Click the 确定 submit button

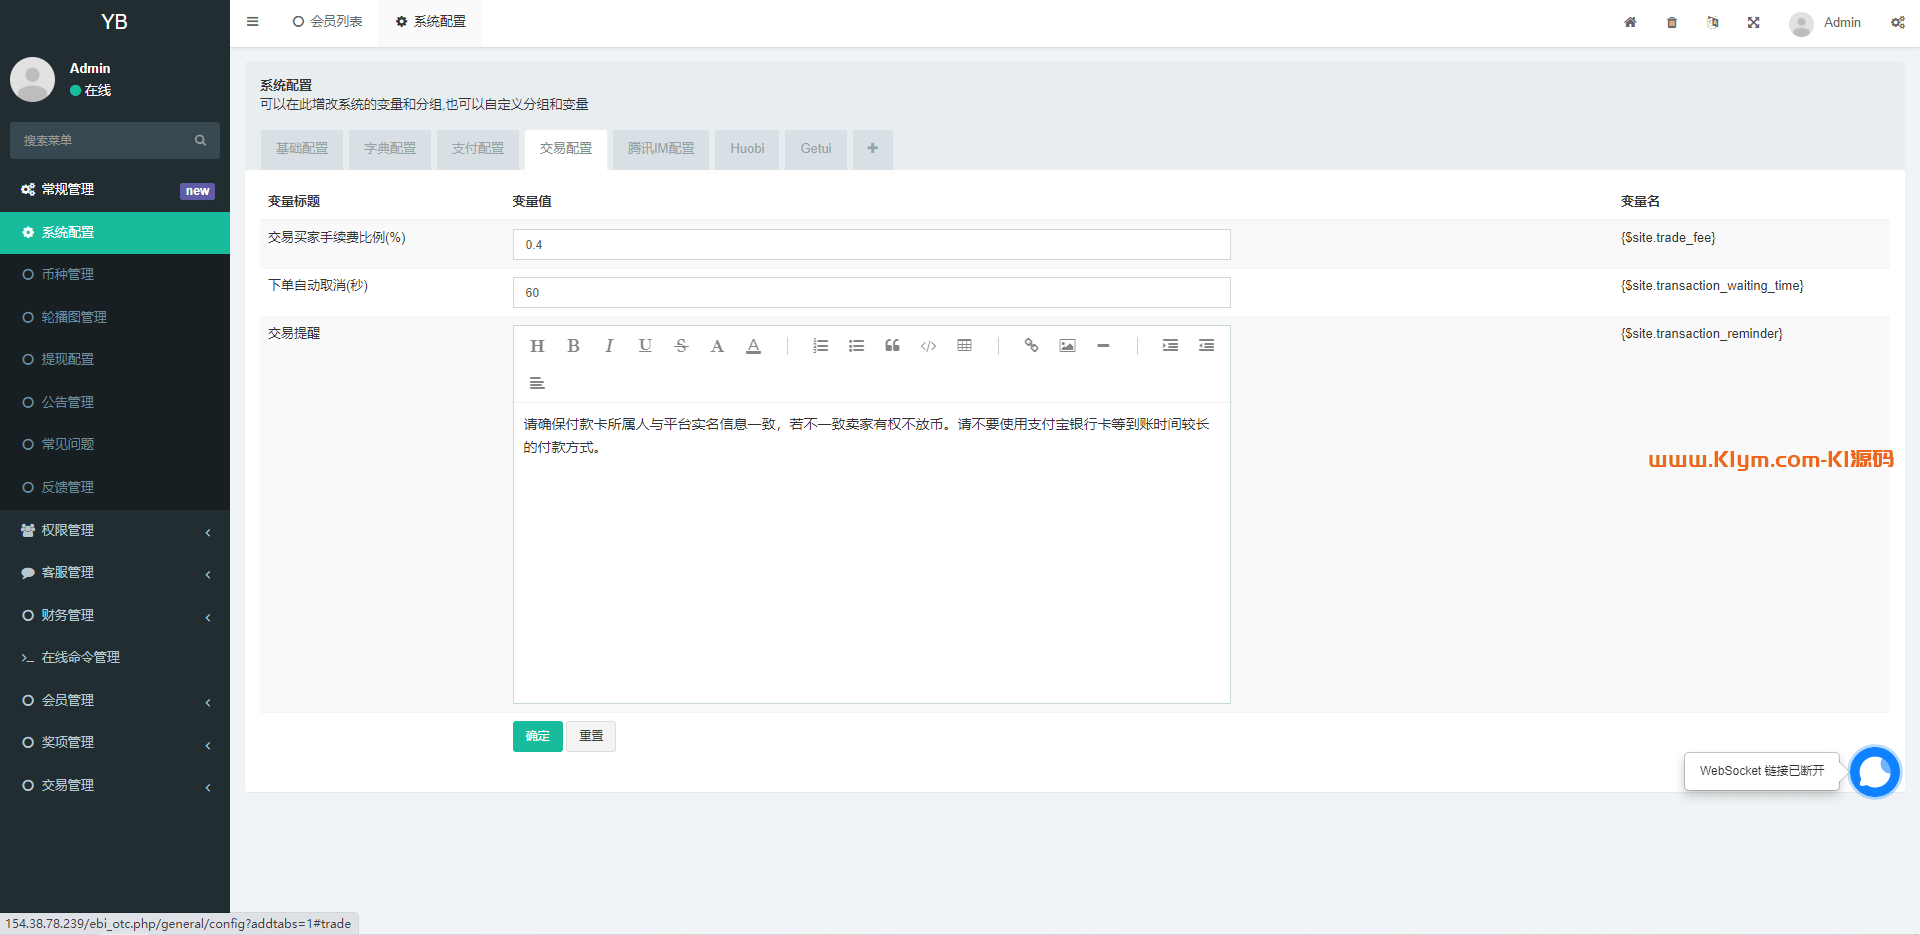pyautogui.click(x=538, y=736)
